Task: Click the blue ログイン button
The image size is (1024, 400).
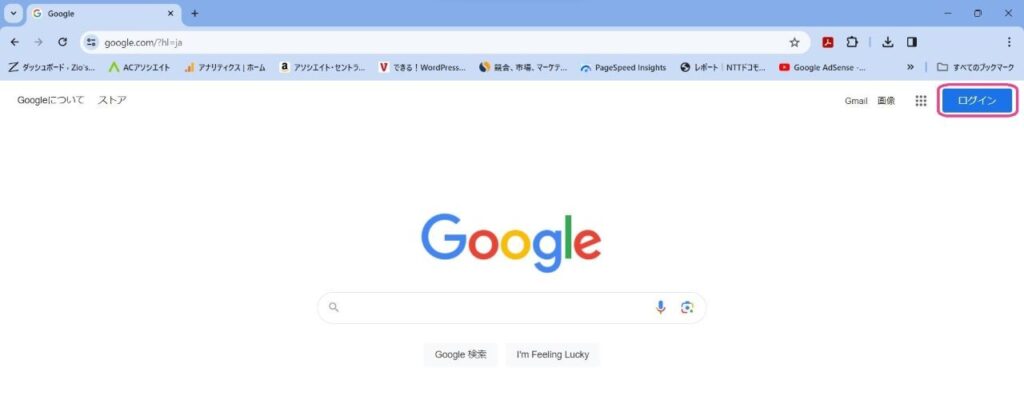Action: pos(977,101)
